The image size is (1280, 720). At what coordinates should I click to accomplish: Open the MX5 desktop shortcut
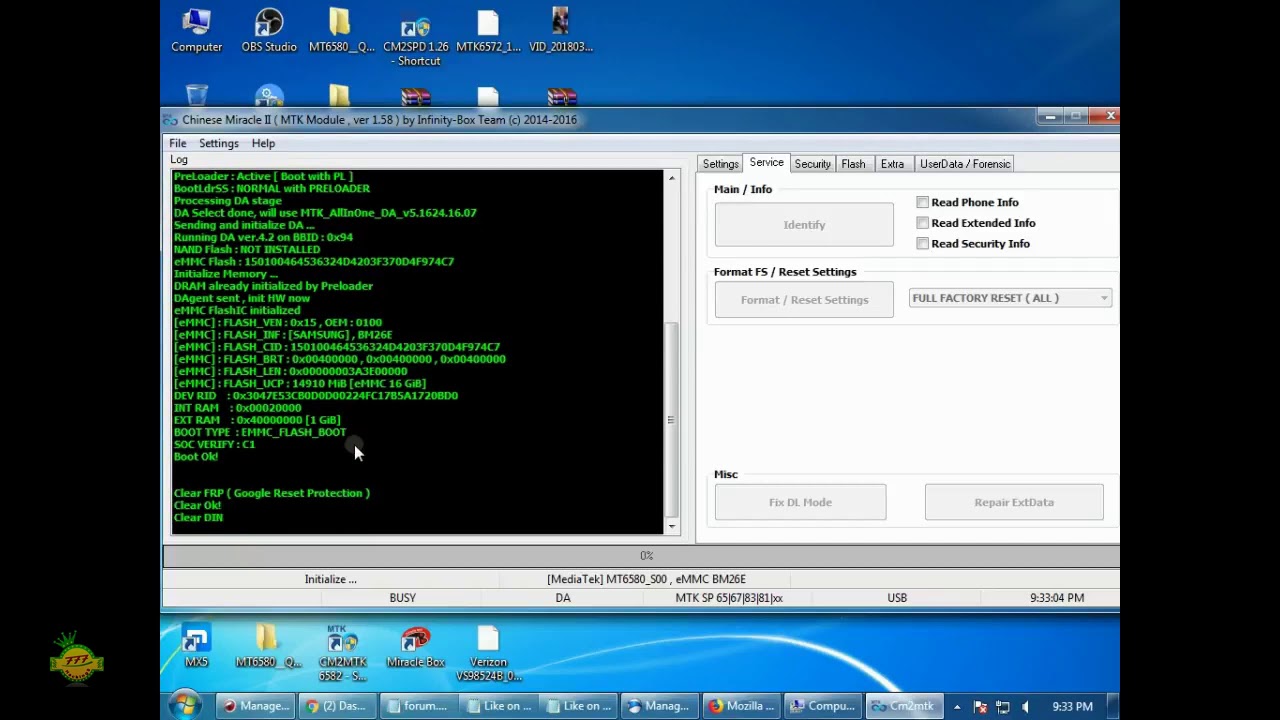(x=196, y=646)
